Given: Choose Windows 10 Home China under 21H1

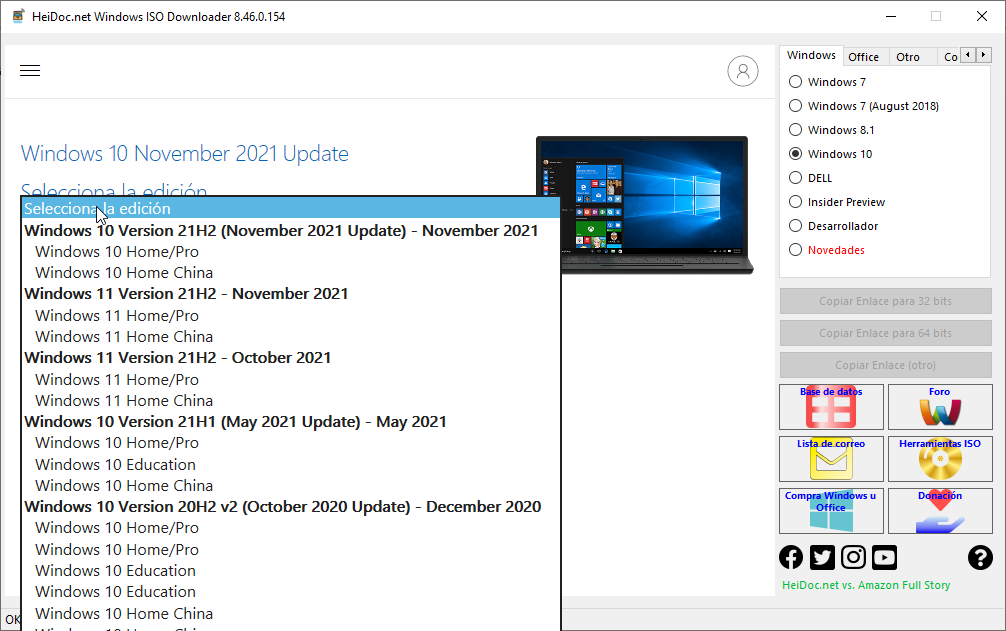Looking at the screenshot, I should click(x=291, y=485).
